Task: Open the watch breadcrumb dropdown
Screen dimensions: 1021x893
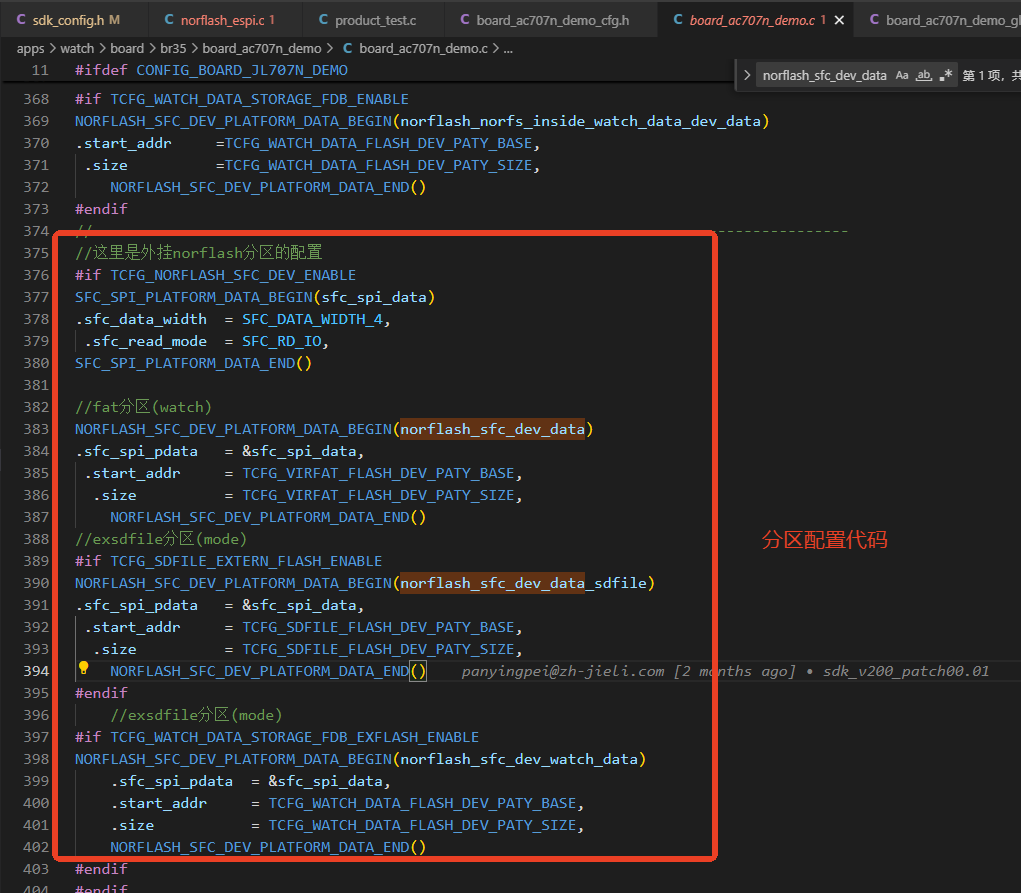Action: tap(77, 49)
